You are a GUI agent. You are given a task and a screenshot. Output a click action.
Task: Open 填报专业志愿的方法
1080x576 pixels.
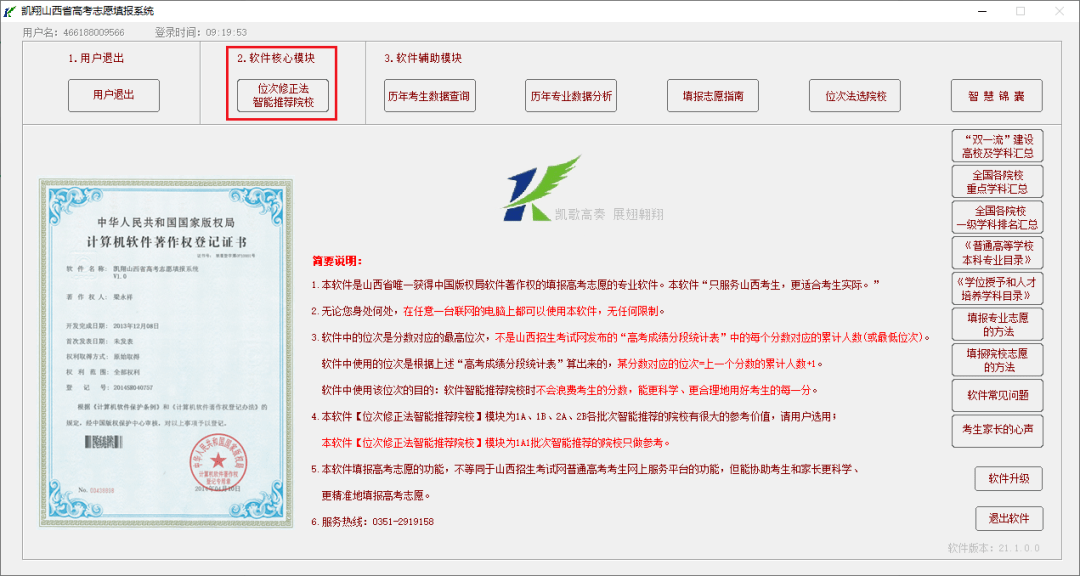997,325
